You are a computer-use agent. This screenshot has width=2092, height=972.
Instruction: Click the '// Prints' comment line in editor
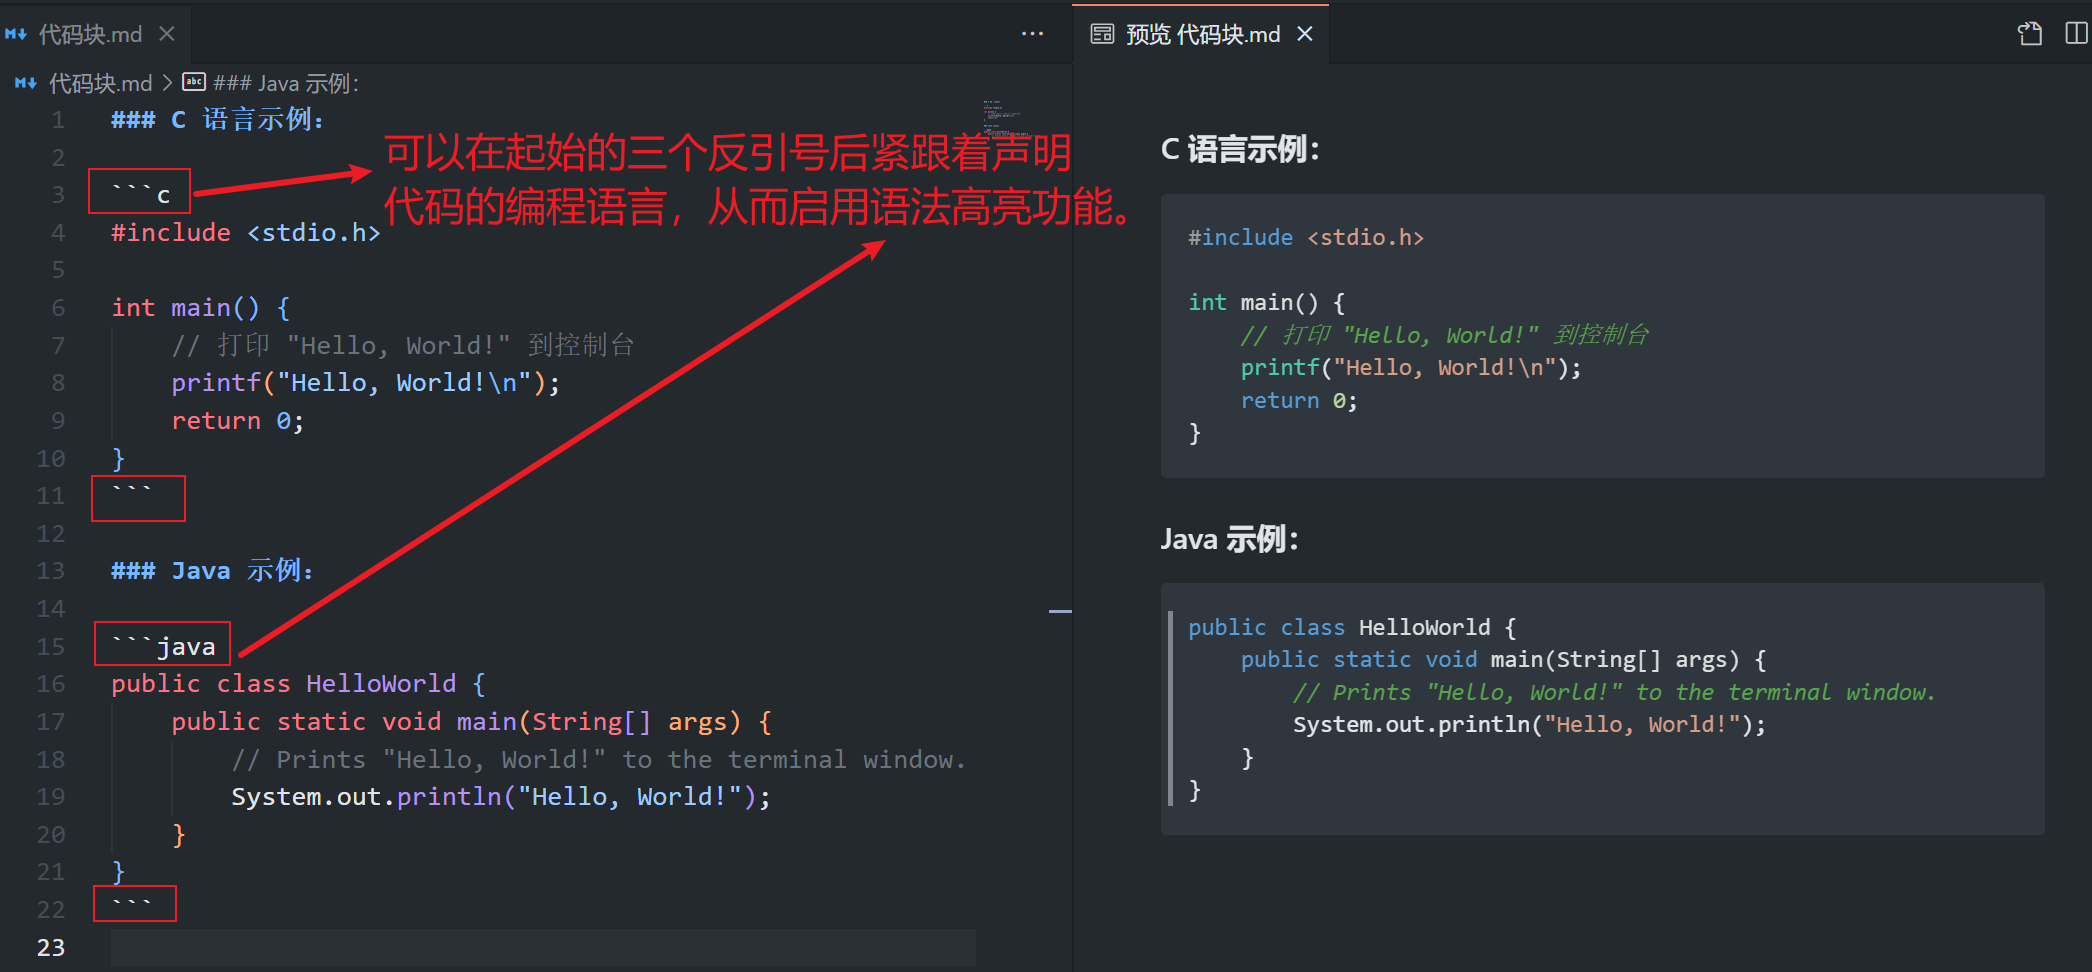(599, 760)
